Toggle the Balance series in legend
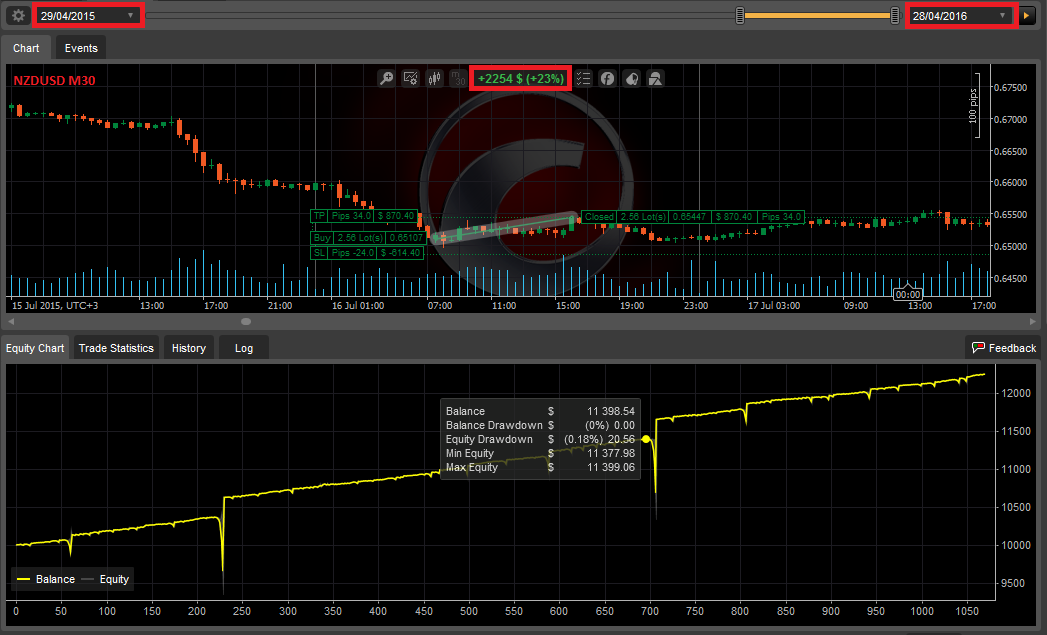This screenshot has height=635, width=1047. [x=46, y=579]
